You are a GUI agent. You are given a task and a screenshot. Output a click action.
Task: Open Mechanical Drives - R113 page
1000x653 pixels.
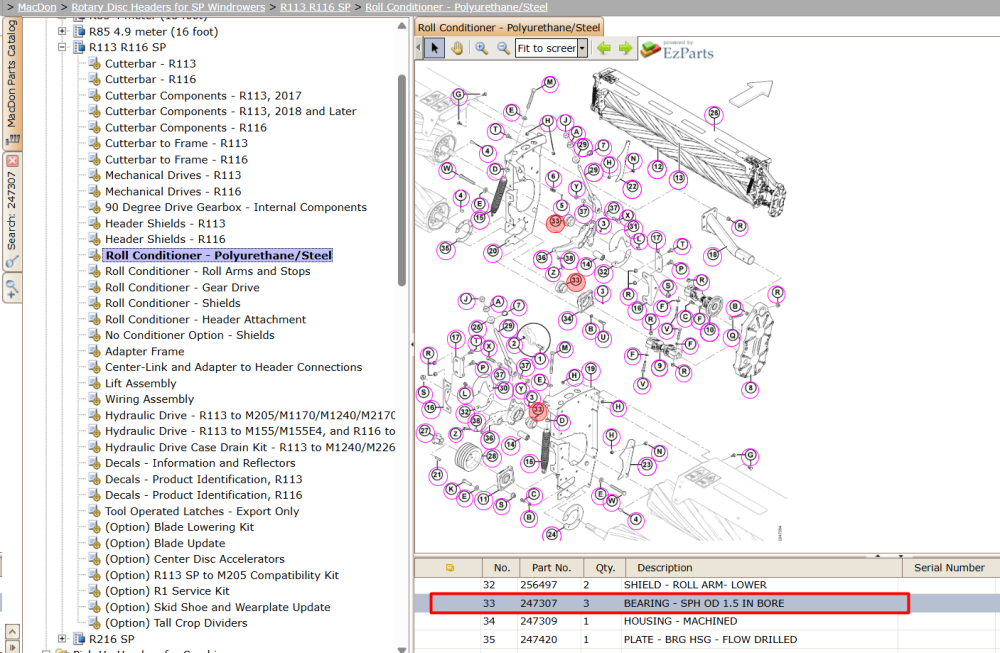tap(173, 175)
